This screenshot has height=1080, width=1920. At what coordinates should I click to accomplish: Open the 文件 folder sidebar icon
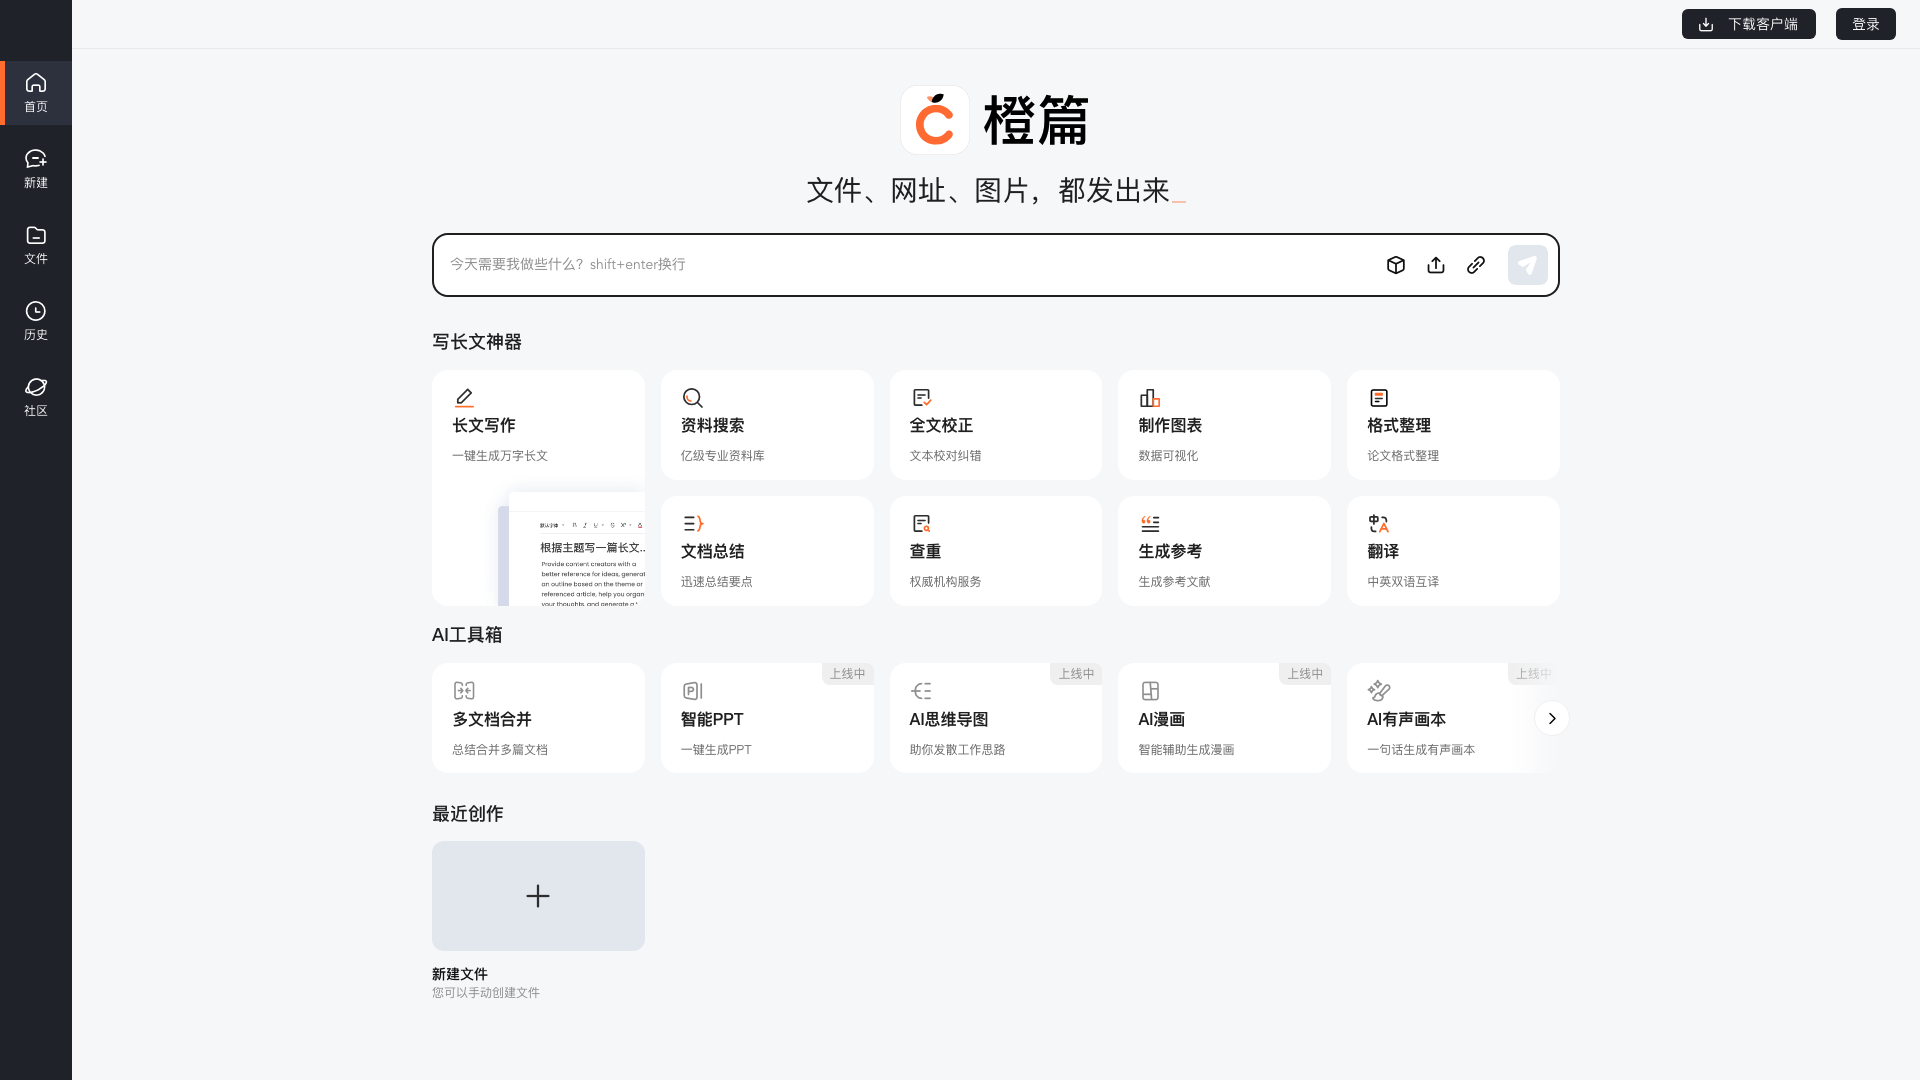(36, 235)
